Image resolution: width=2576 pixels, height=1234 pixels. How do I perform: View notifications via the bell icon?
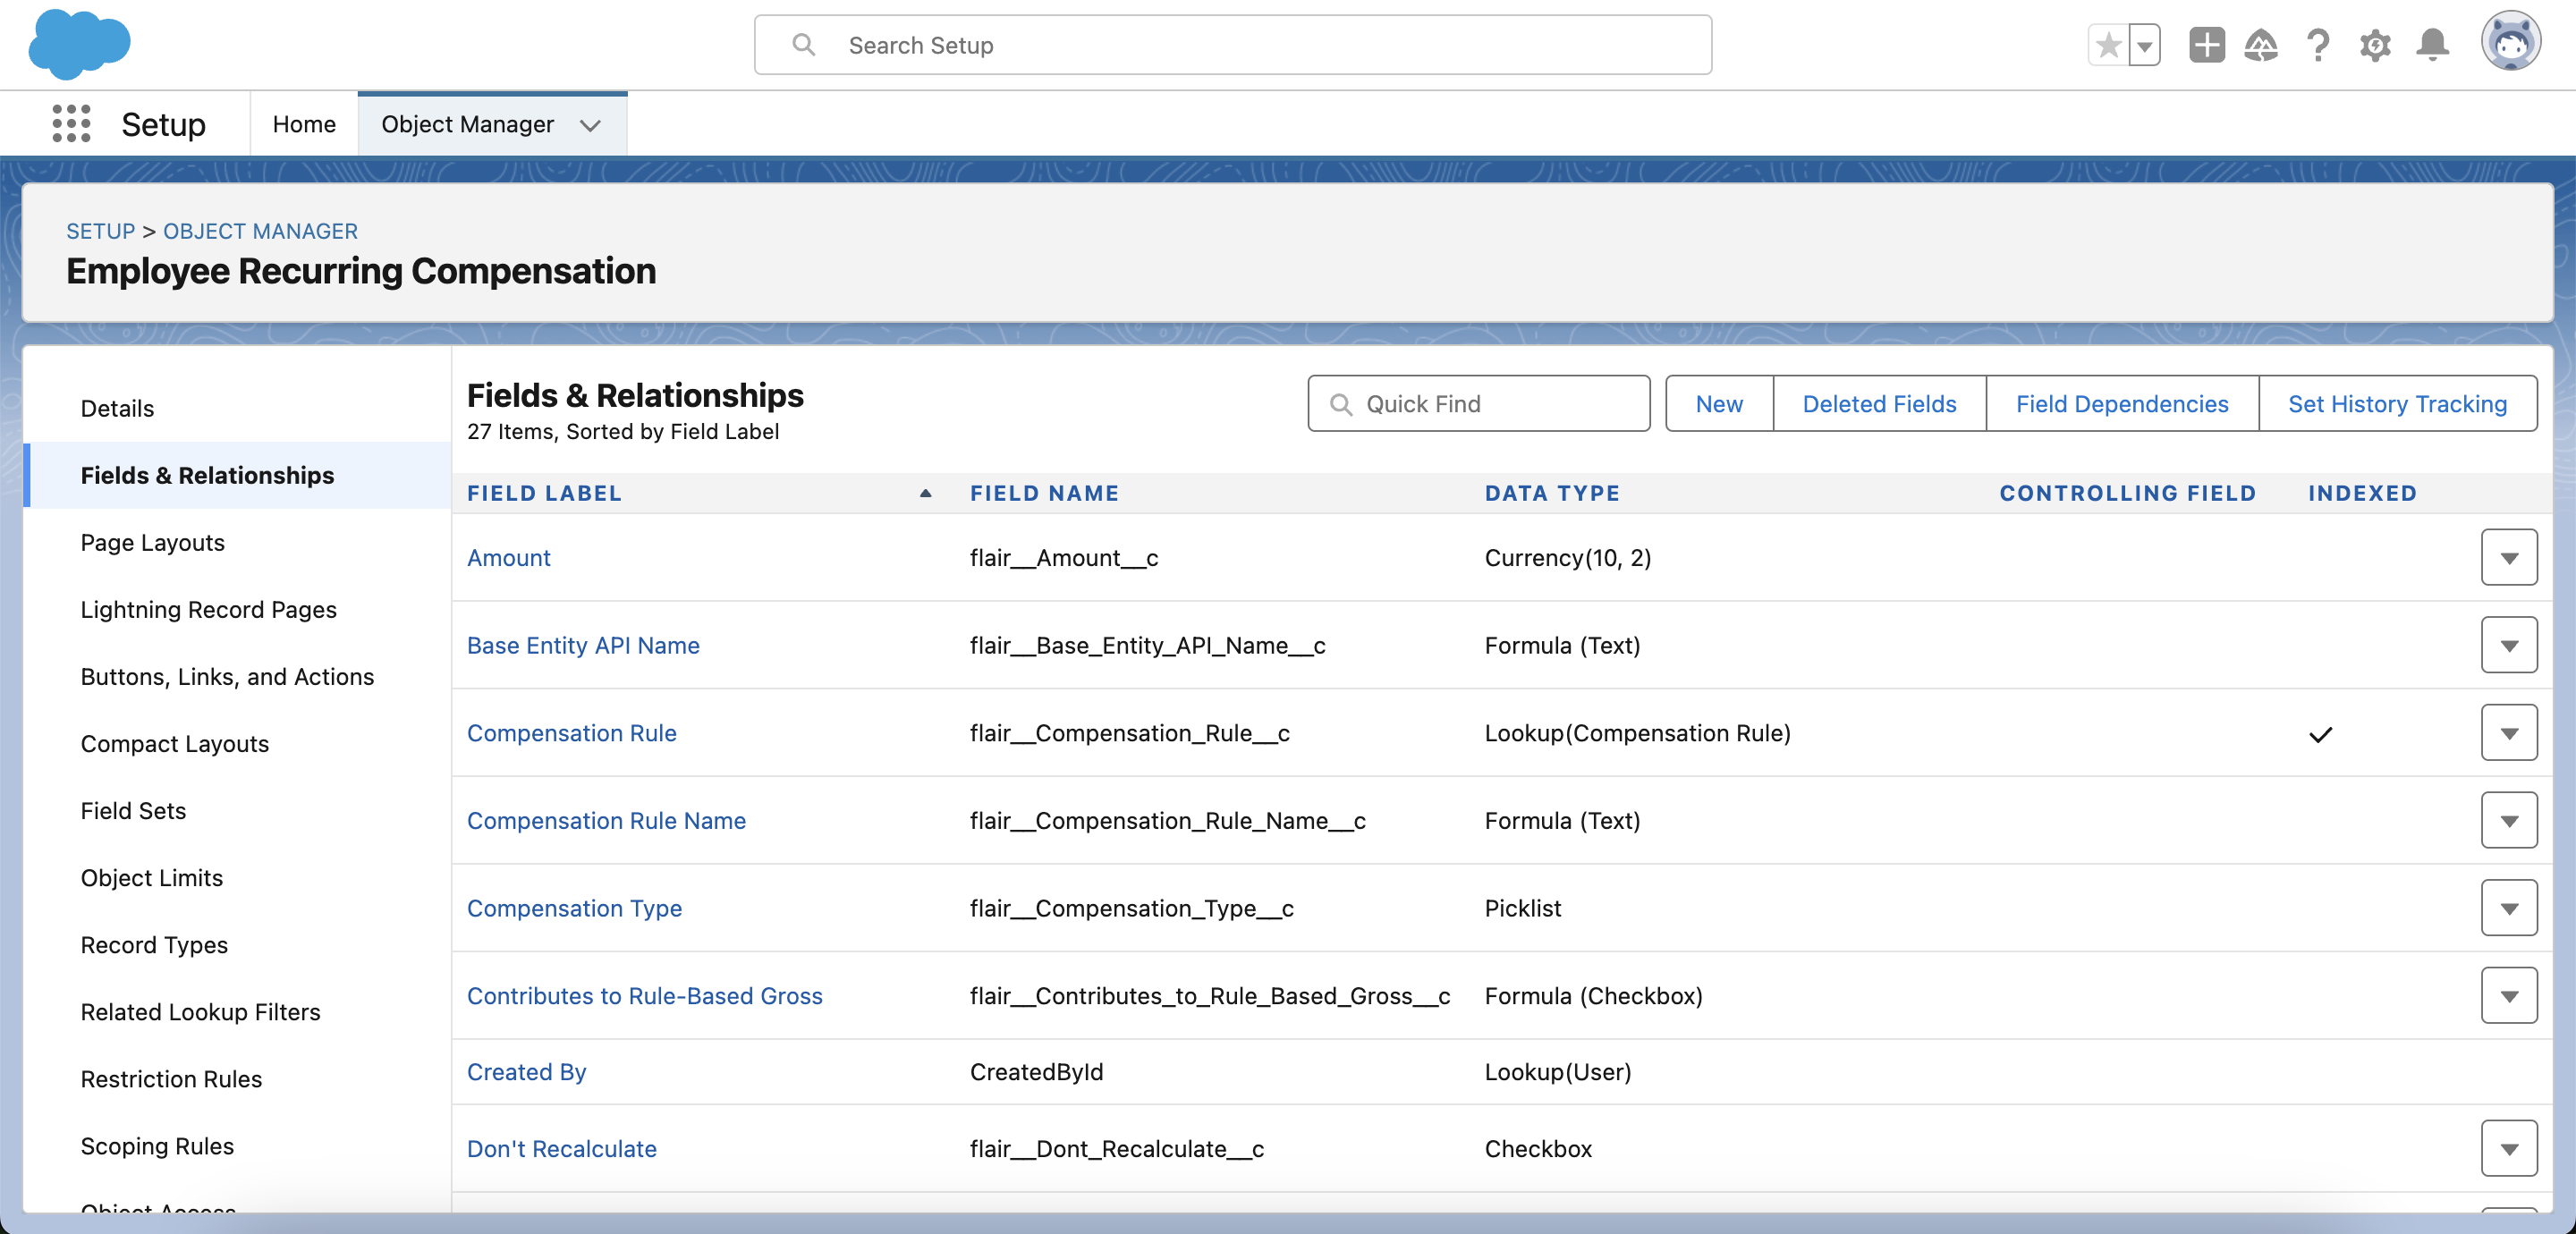pyautogui.click(x=2432, y=45)
